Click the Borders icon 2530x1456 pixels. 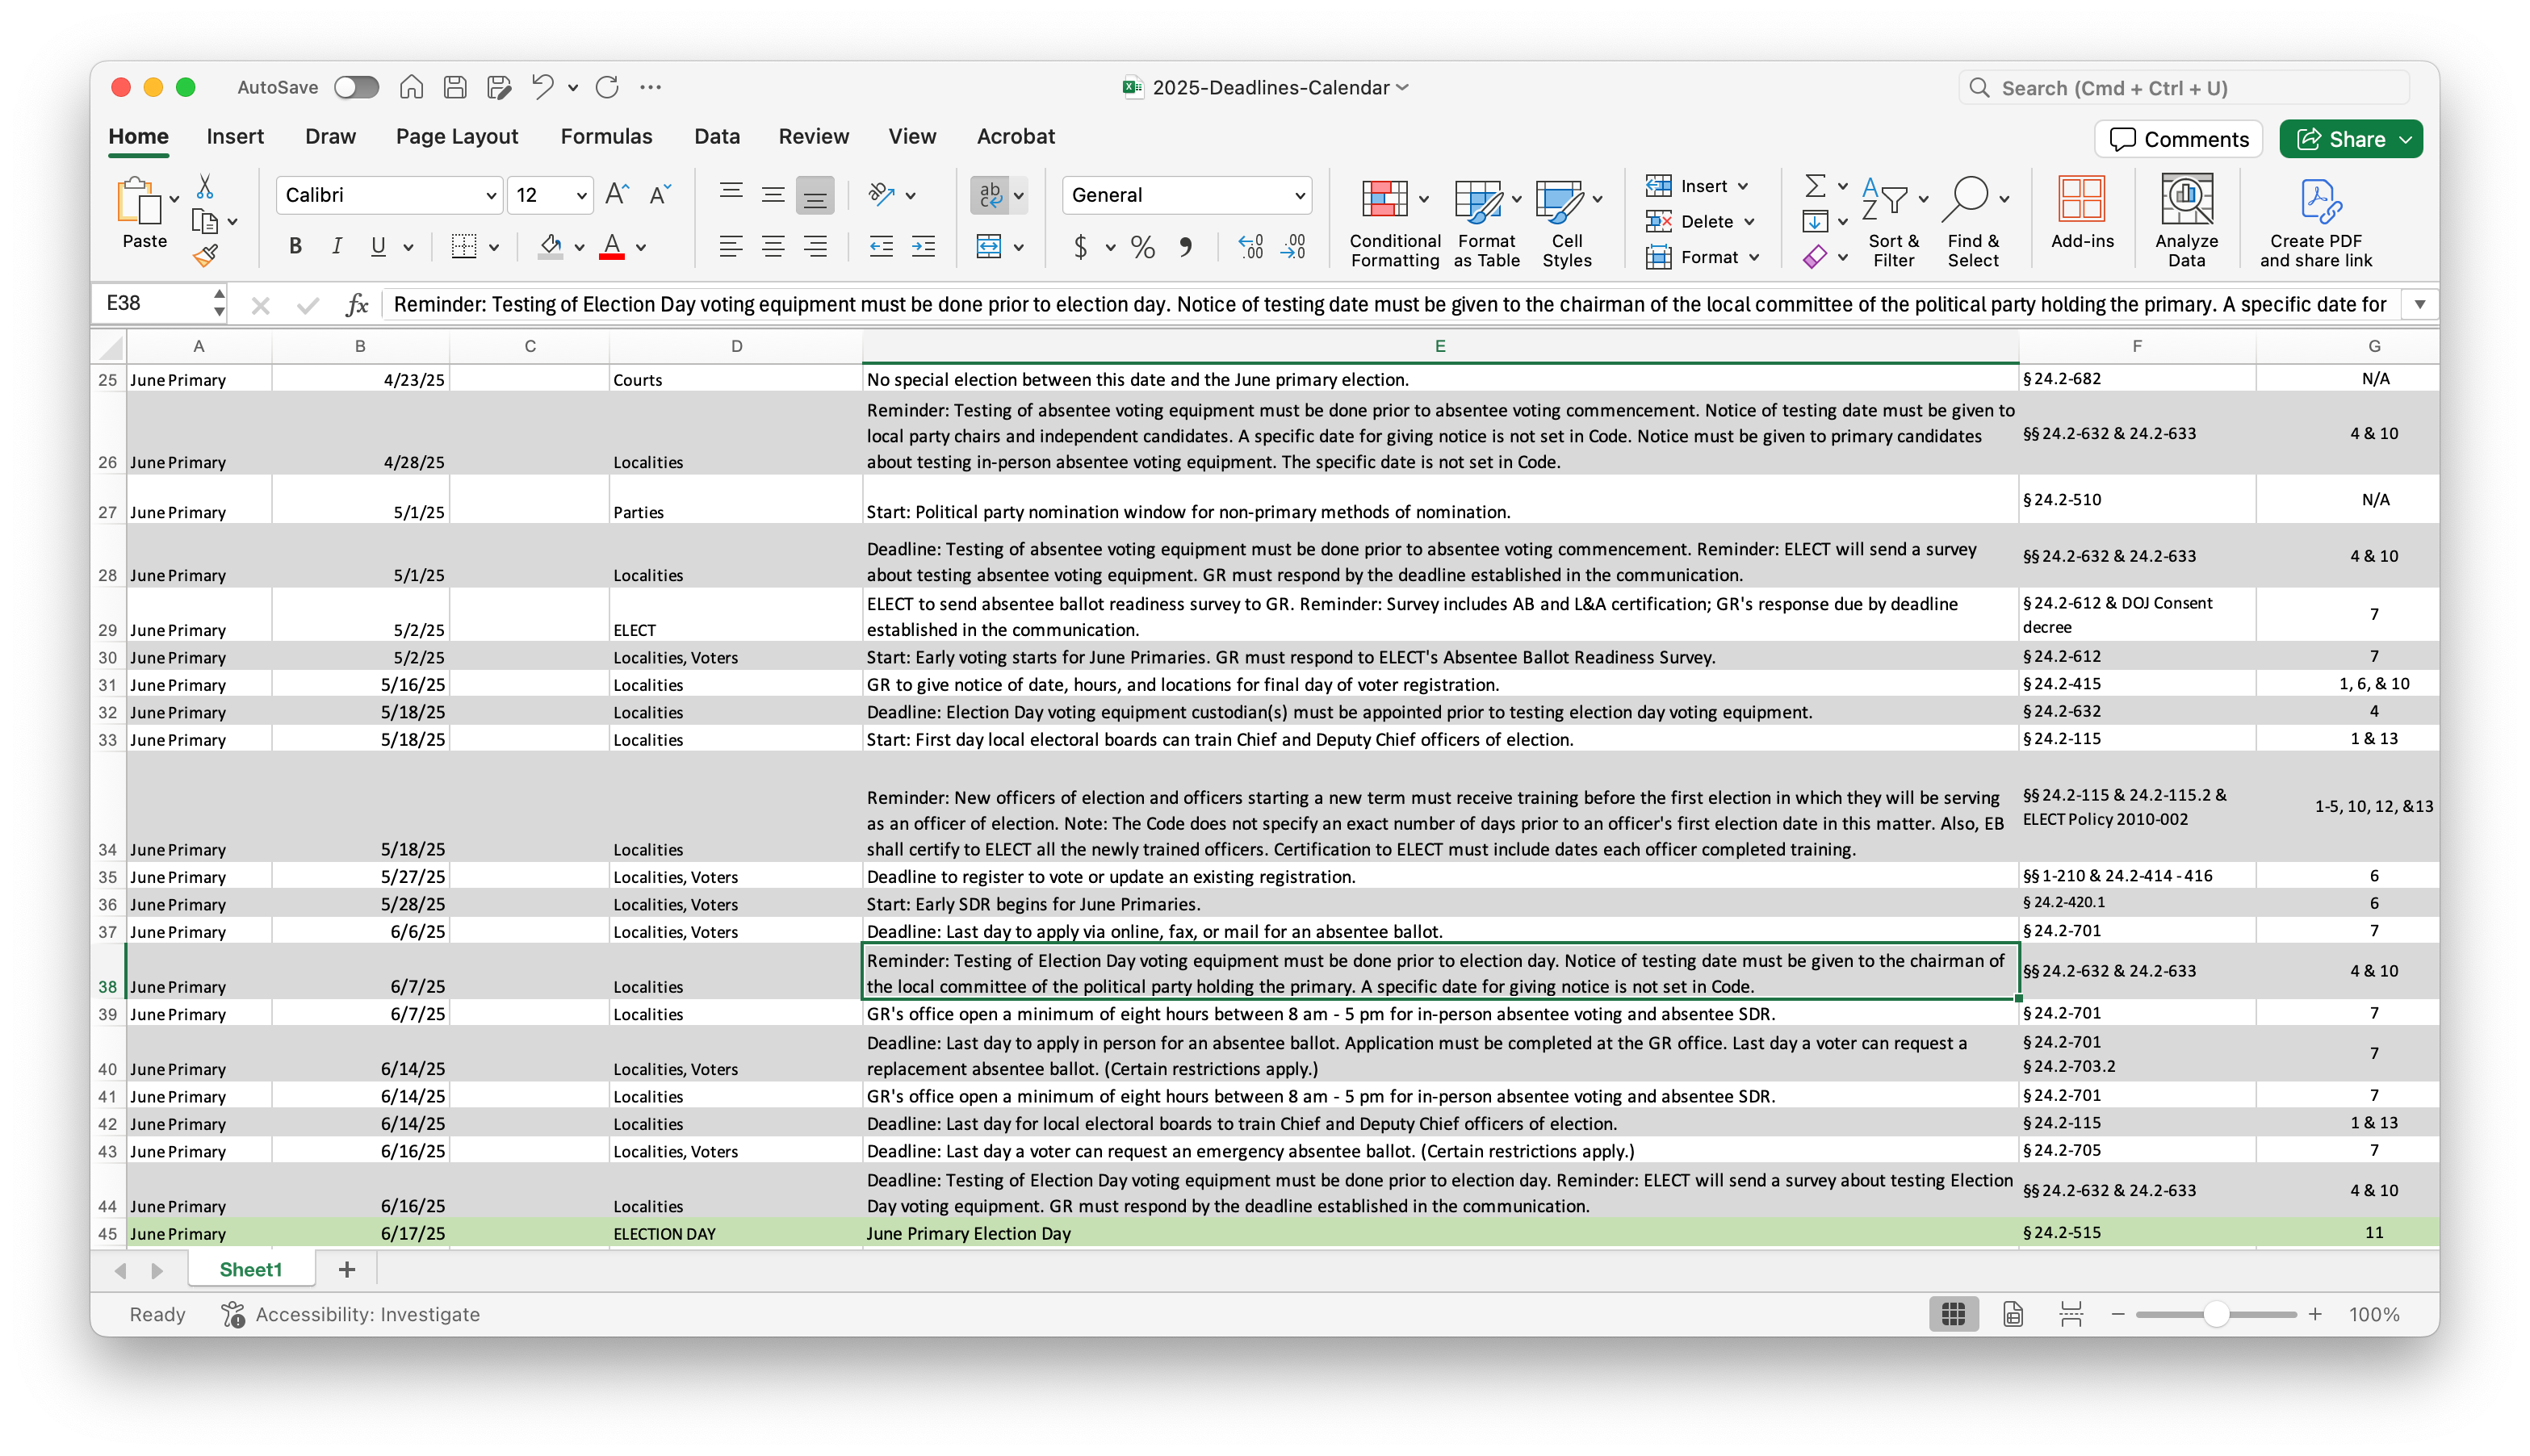(463, 246)
